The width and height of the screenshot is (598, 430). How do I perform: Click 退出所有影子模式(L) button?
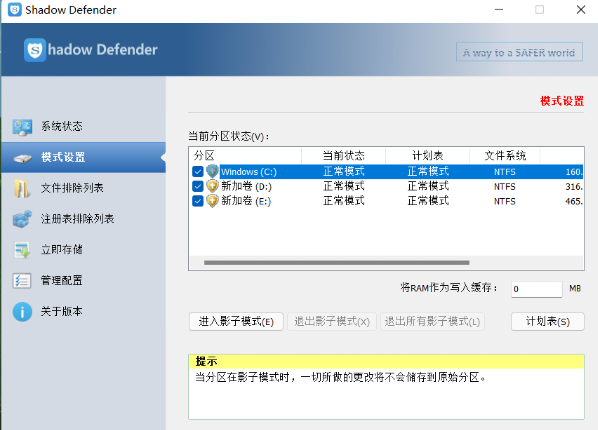tap(432, 322)
